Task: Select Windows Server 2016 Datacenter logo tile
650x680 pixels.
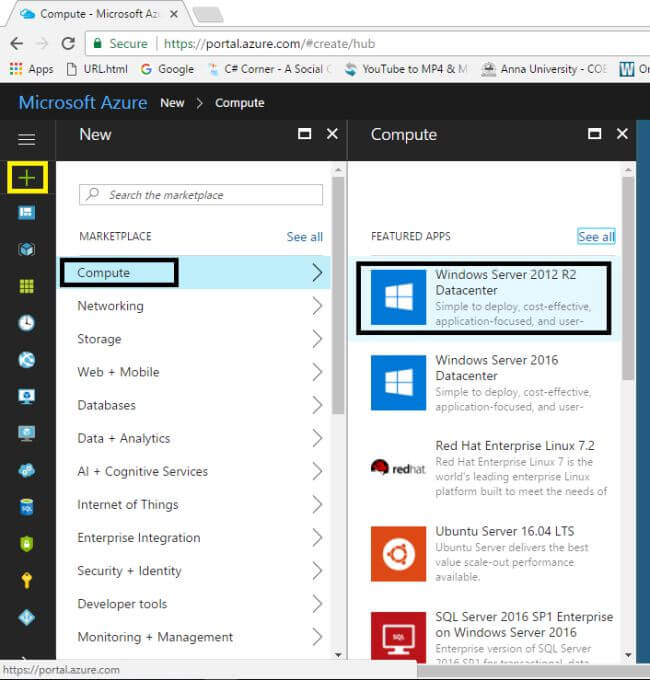Action: pyautogui.click(x=398, y=382)
